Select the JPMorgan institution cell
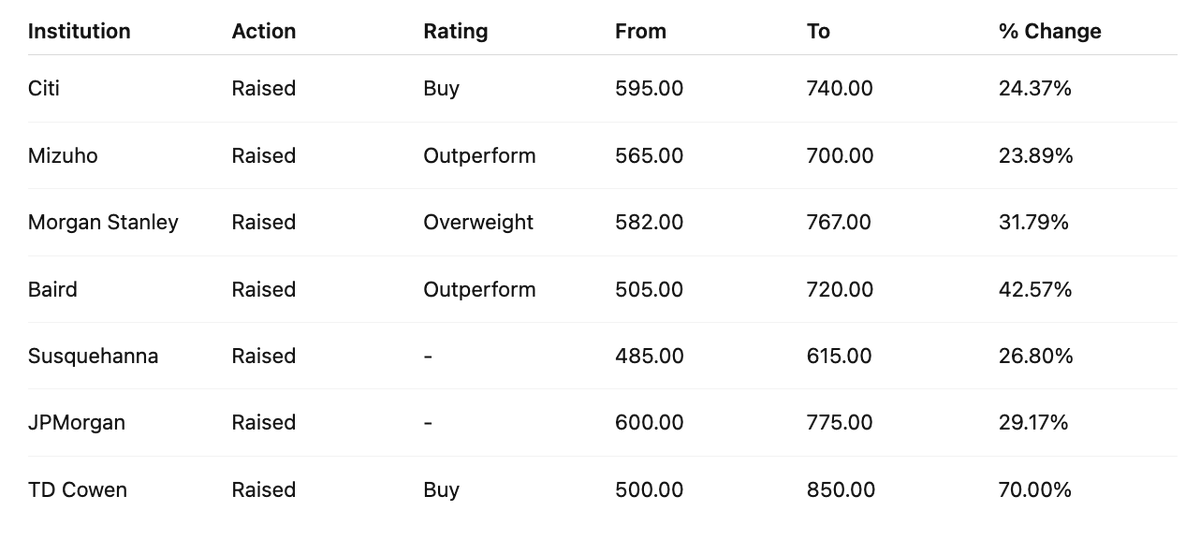 click(77, 423)
